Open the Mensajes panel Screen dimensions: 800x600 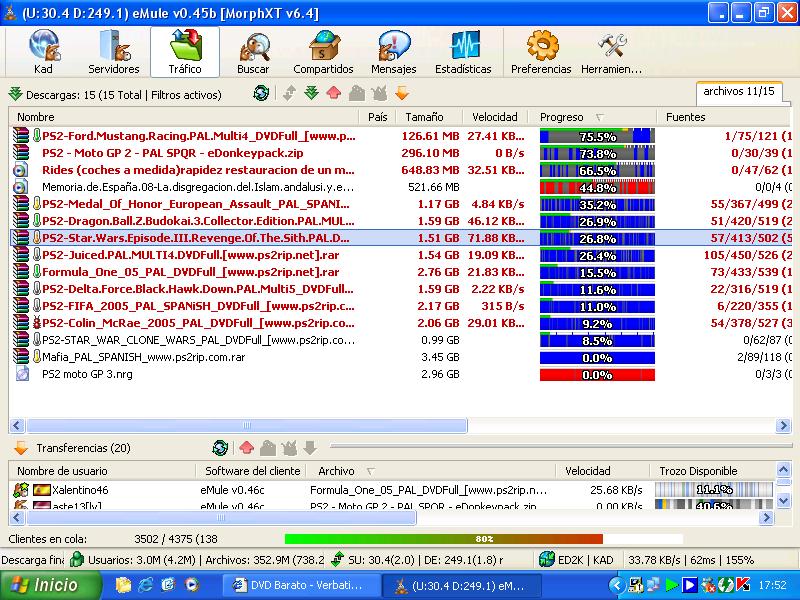(x=393, y=52)
